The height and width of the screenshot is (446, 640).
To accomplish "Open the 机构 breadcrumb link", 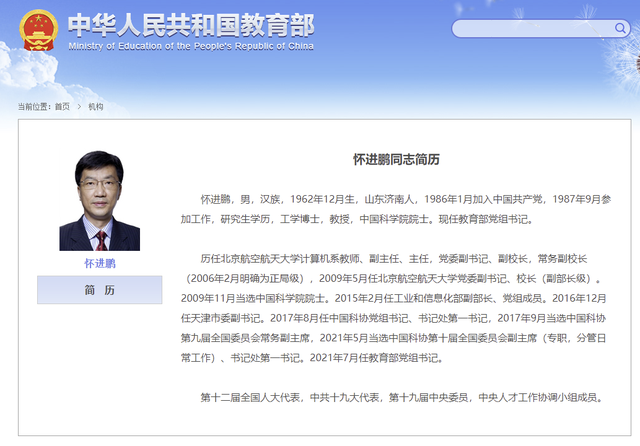I will pos(95,107).
